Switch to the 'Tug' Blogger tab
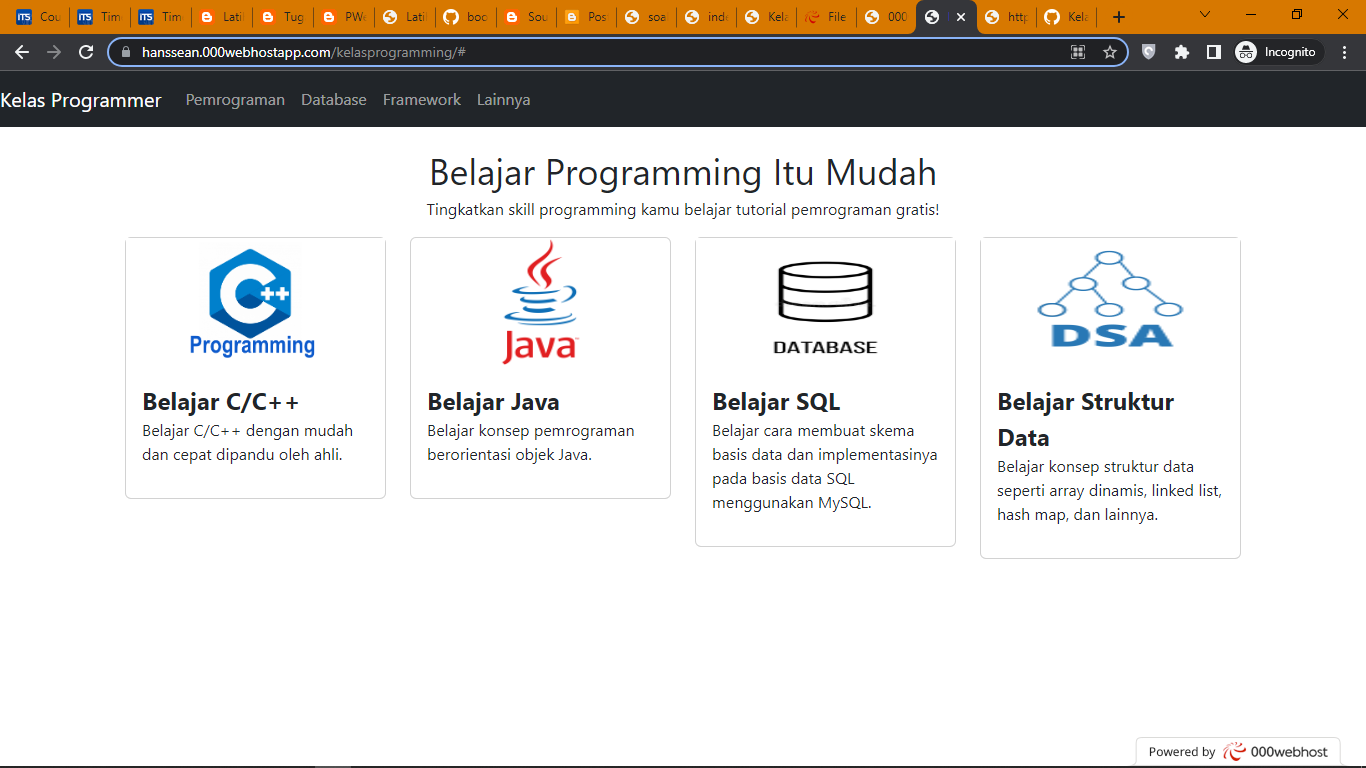 point(282,17)
